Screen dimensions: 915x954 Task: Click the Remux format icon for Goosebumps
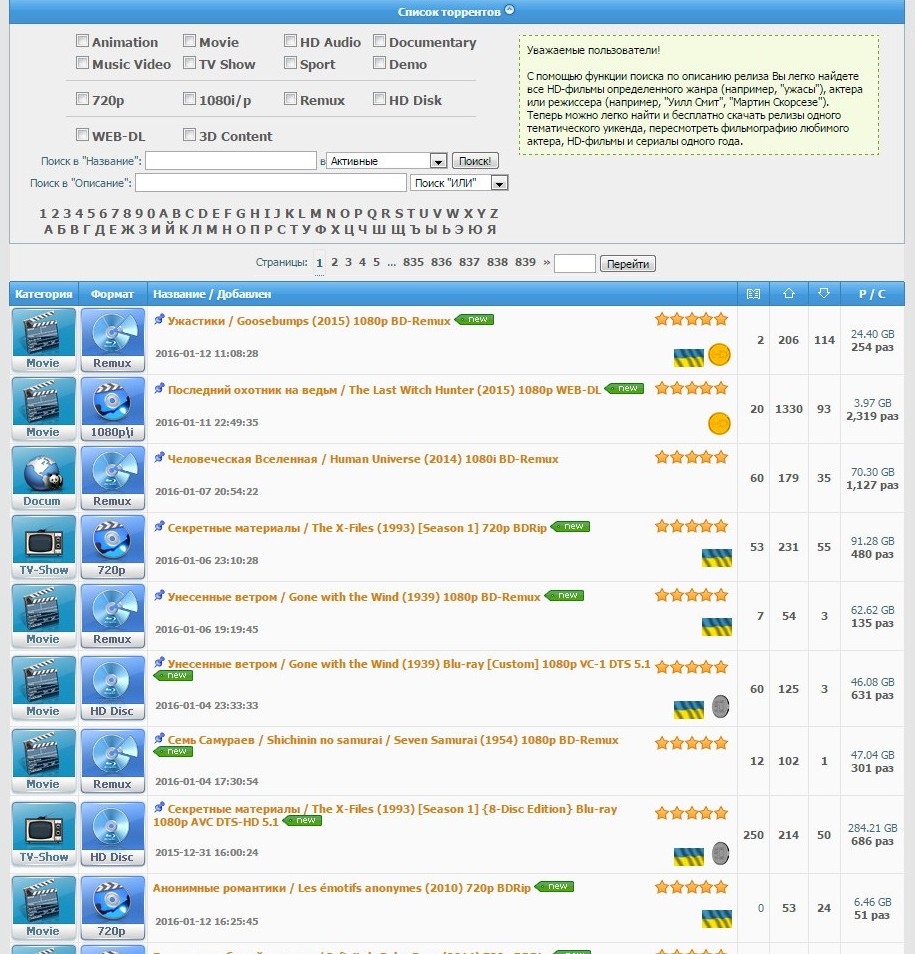coord(112,339)
